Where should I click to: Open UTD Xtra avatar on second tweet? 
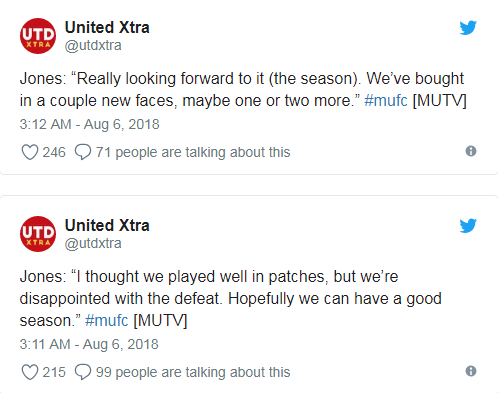38,234
